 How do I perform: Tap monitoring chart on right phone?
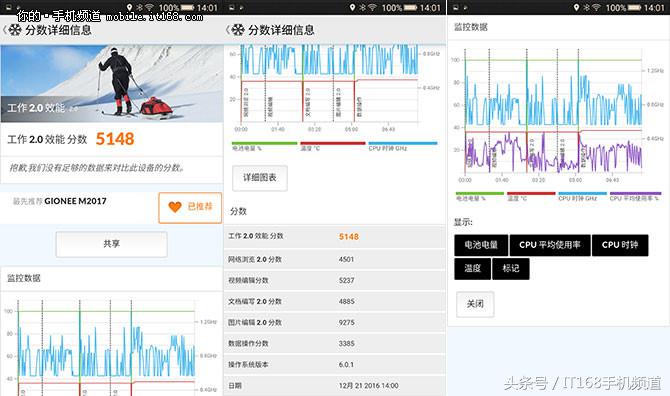pyautogui.click(x=554, y=115)
